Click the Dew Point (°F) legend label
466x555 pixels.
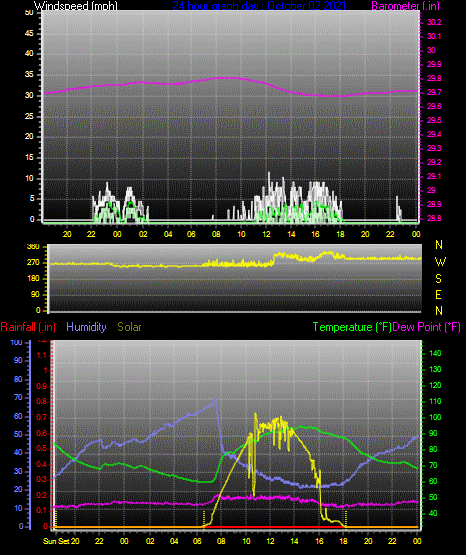point(427,327)
